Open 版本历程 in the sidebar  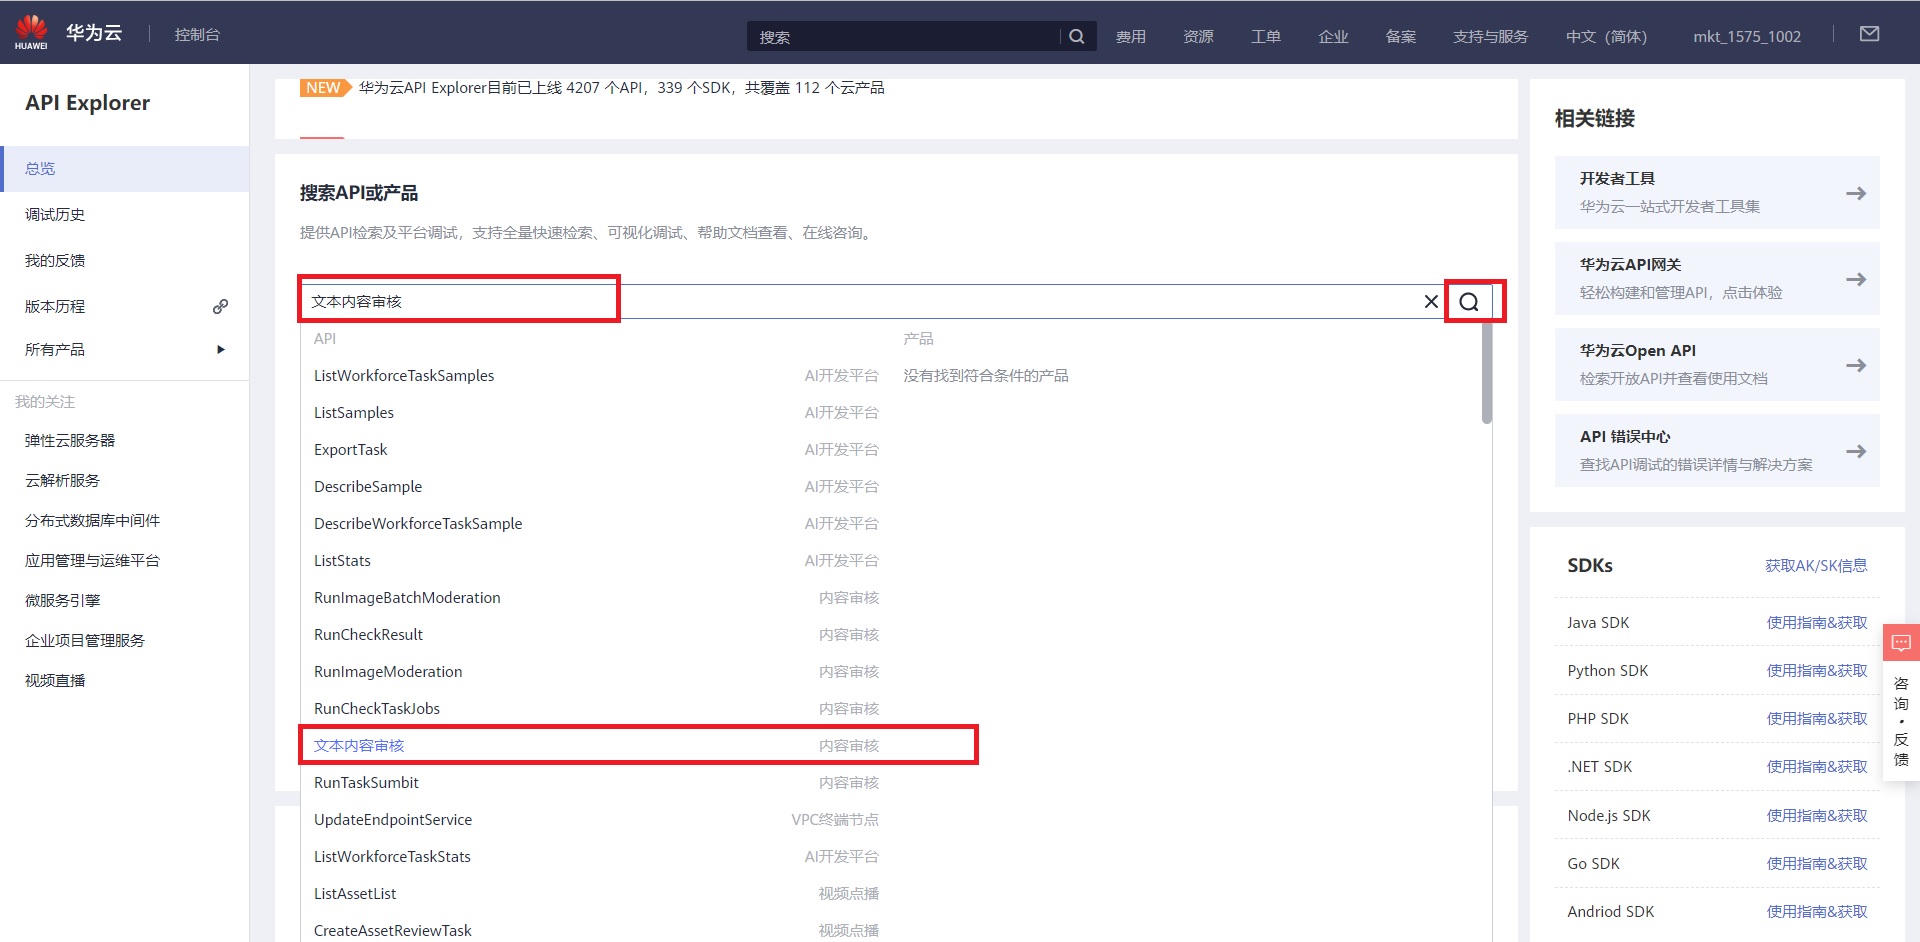tap(55, 306)
